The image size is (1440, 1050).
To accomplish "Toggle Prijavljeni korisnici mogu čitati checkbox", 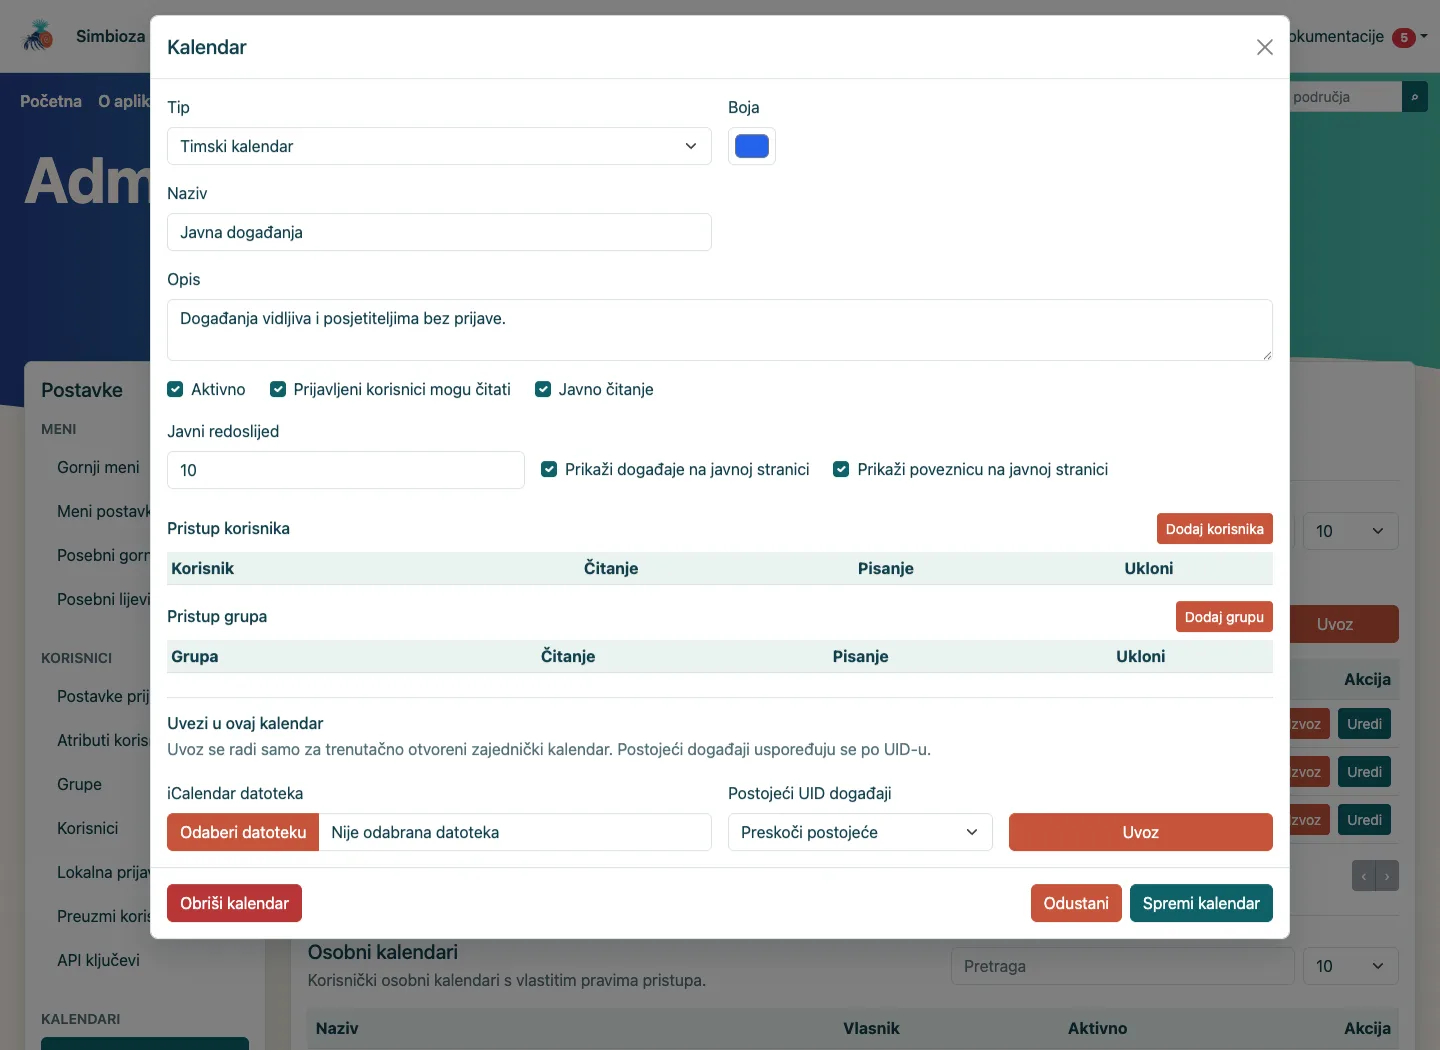I will (277, 389).
